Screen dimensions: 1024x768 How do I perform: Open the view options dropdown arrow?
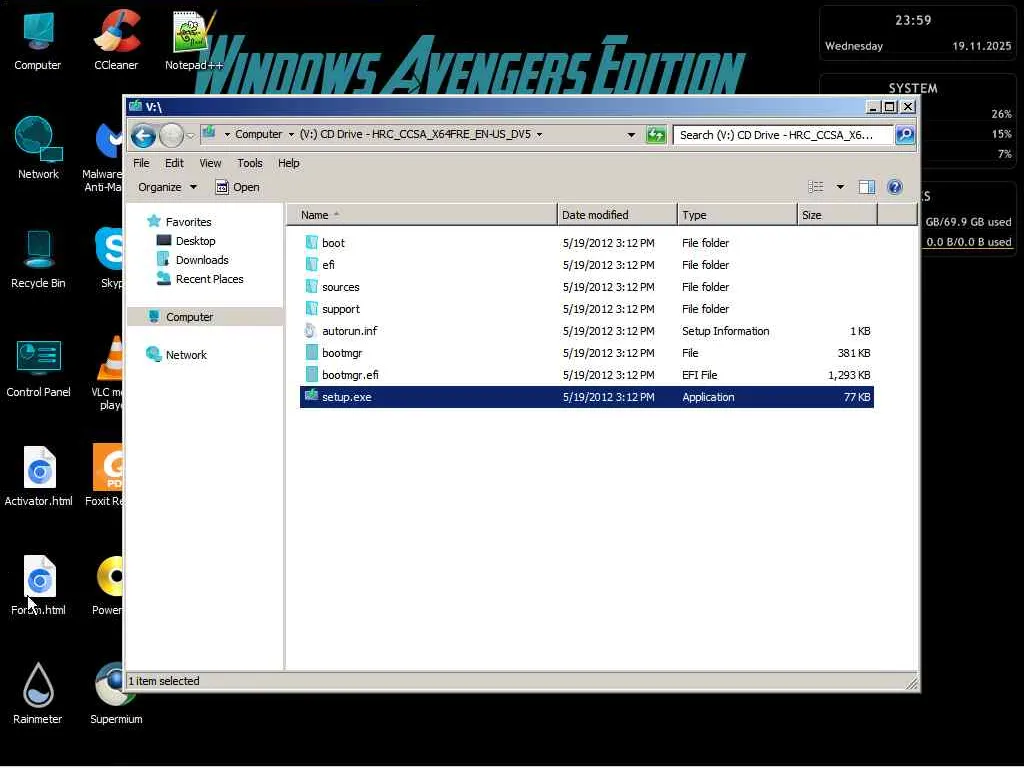pos(840,187)
